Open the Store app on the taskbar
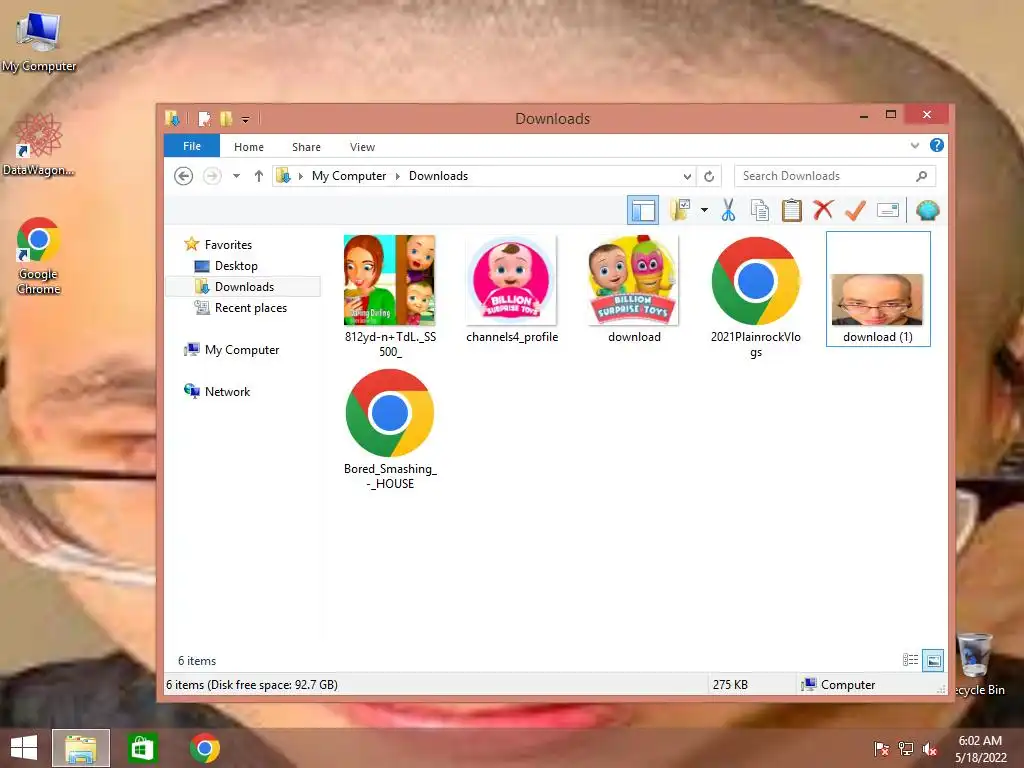Image resolution: width=1024 pixels, height=768 pixels. pyautogui.click(x=142, y=748)
